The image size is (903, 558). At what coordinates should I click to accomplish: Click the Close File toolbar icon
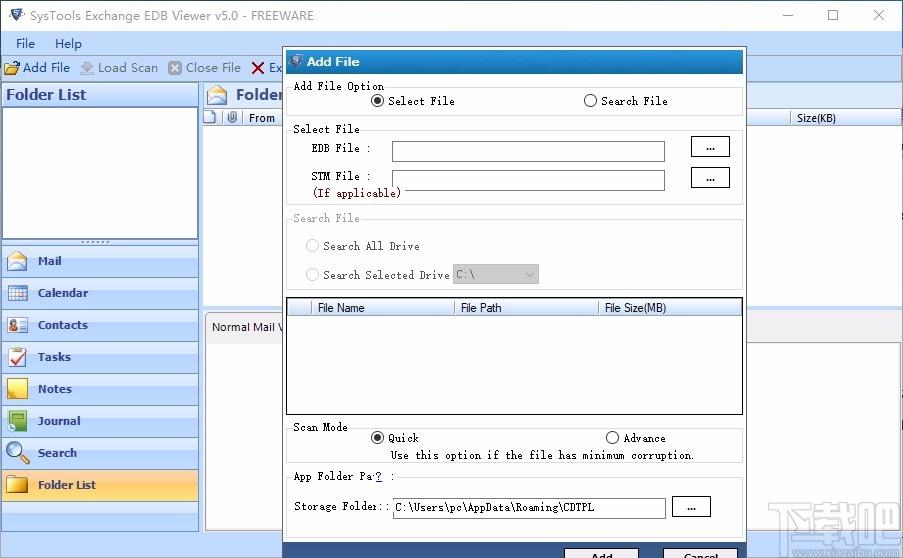click(175, 68)
